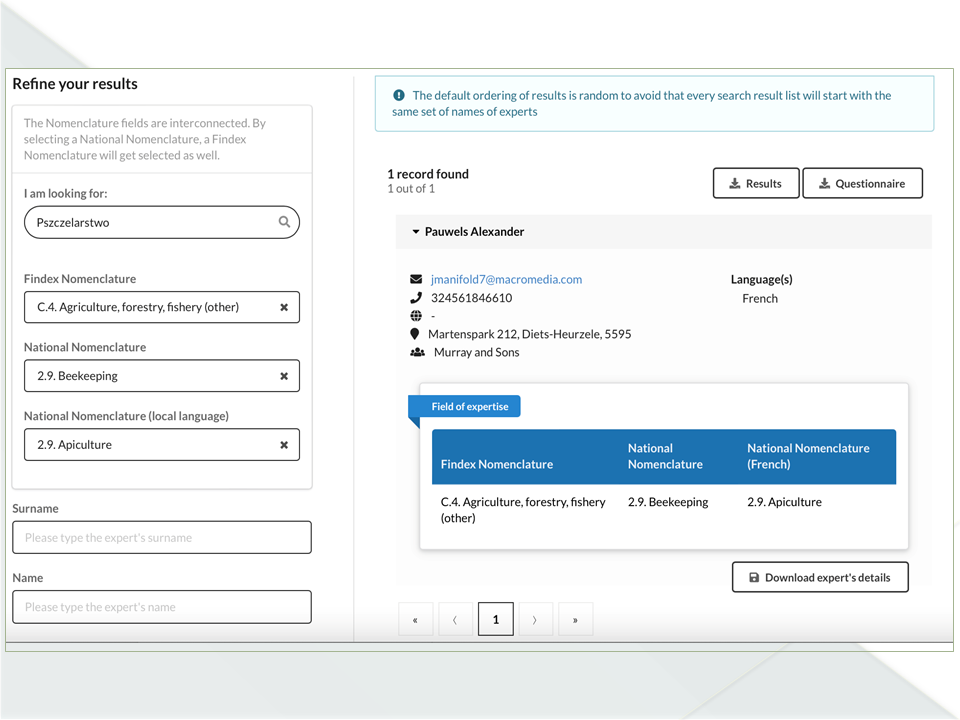Collapse the Pauwels Alexander record
This screenshot has width=960, height=720.
pos(416,232)
